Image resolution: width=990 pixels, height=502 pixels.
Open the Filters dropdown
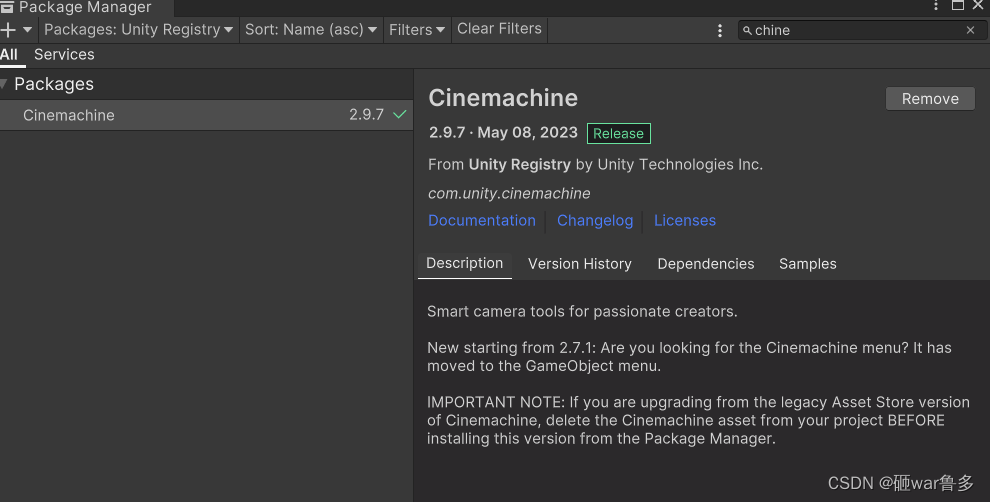(x=416, y=30)
